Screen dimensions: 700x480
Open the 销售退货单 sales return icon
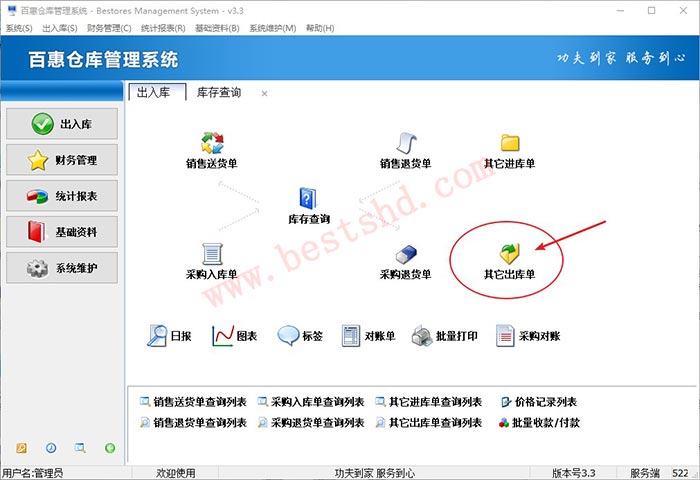(406, 143)
